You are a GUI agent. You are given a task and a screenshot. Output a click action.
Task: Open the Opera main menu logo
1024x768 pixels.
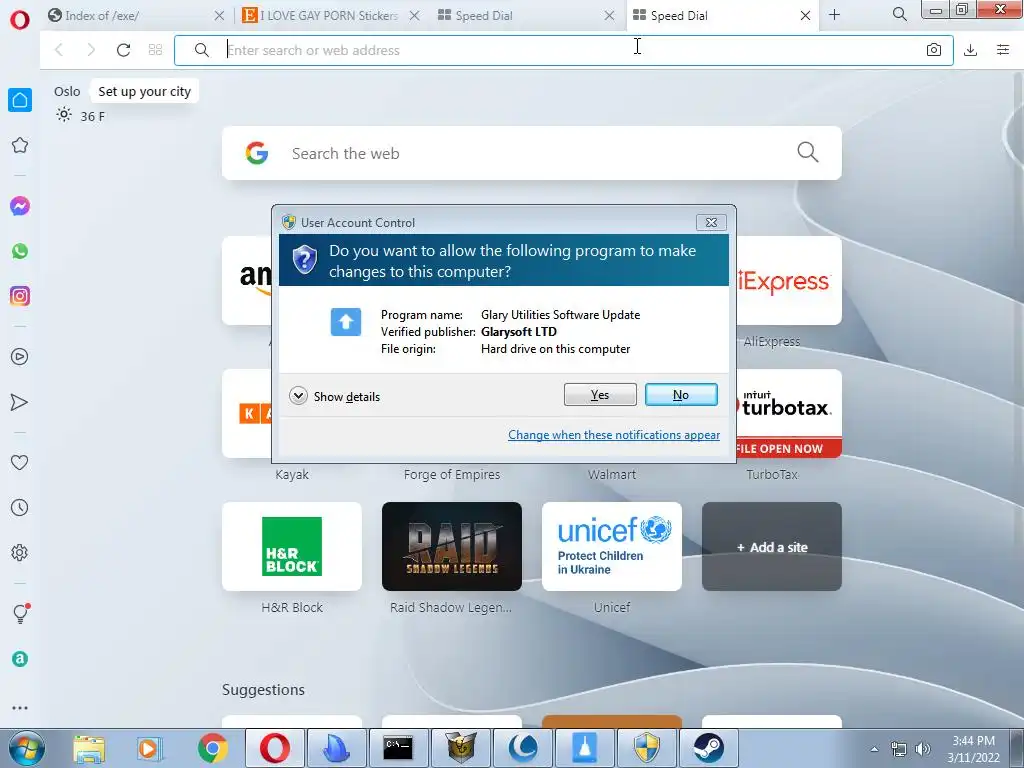[20, 20]
